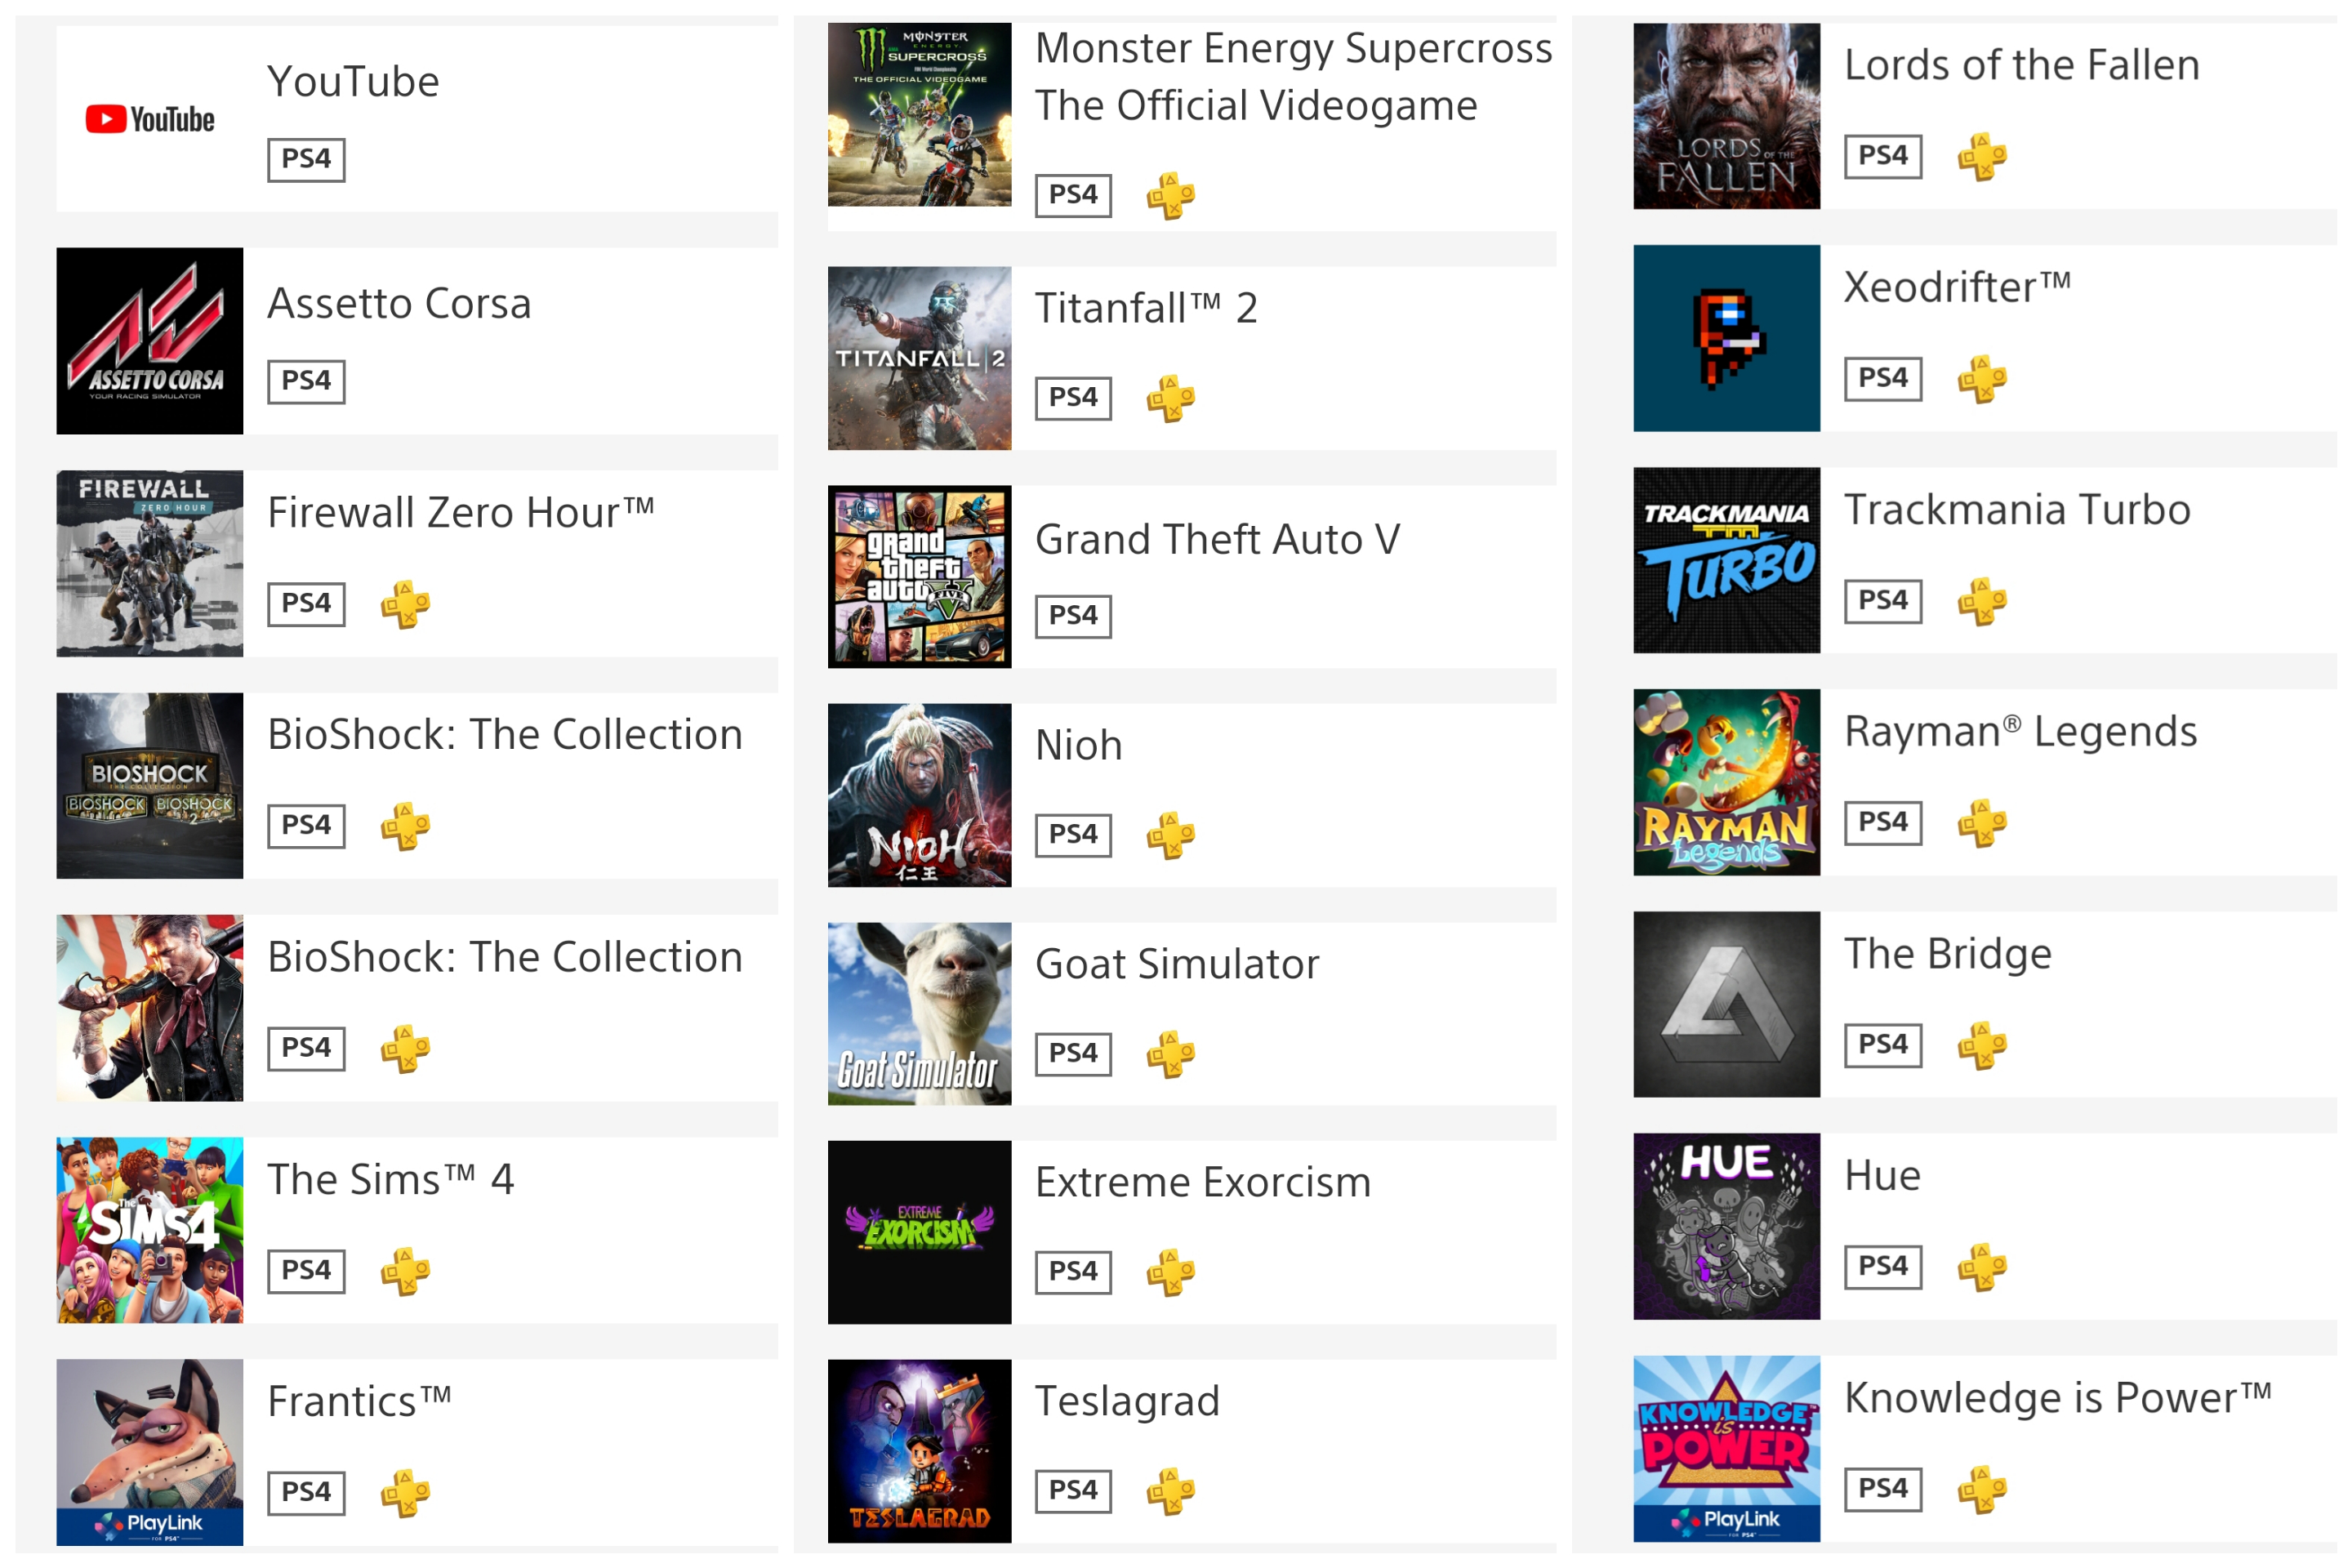The width and height of the screenshot is (2352, 1568).
Task: Select the Xeodrifter title text
Action: point(1957,287)
